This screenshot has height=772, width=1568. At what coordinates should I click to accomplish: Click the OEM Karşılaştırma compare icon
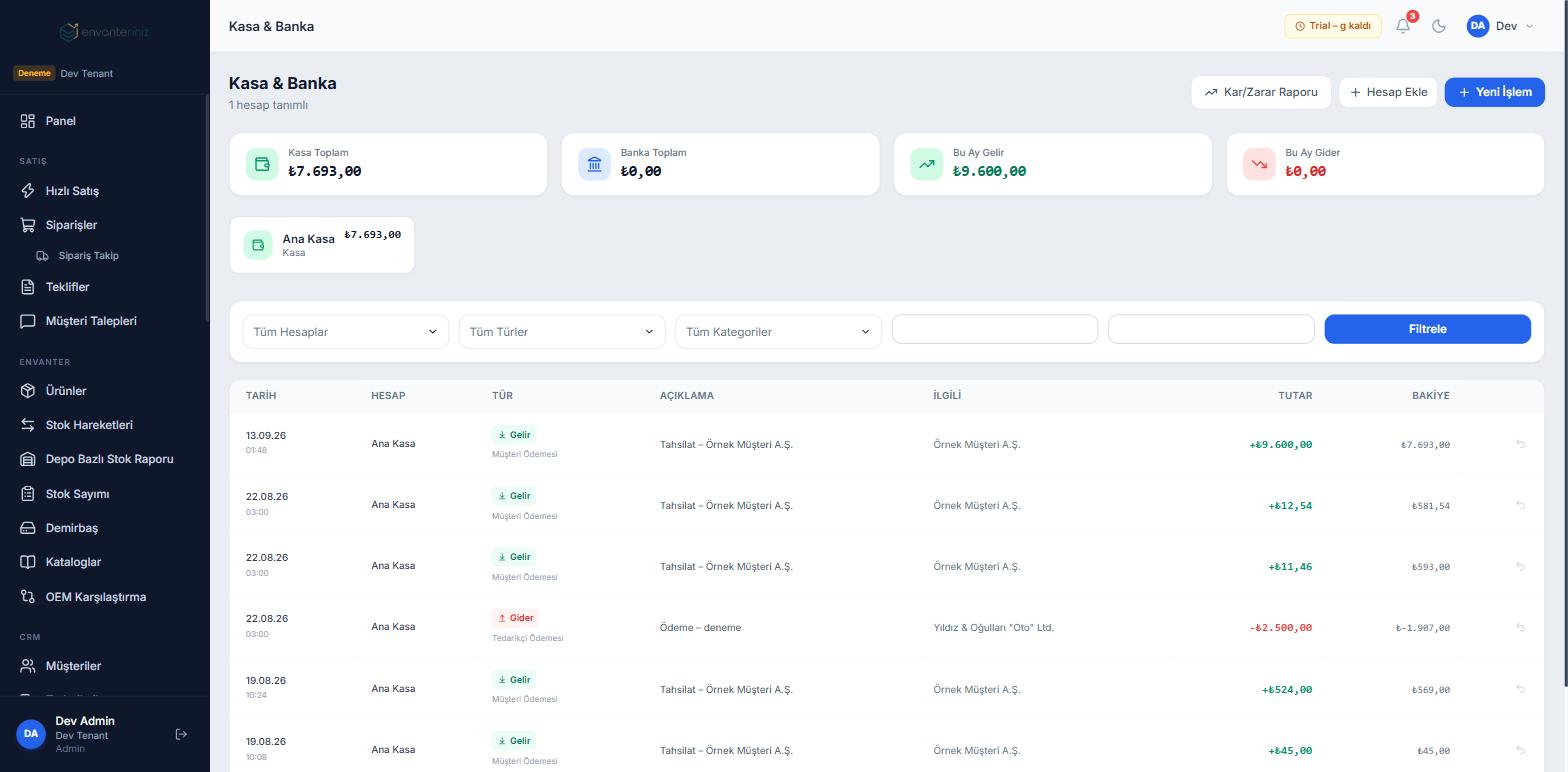[x=28, y=597]
